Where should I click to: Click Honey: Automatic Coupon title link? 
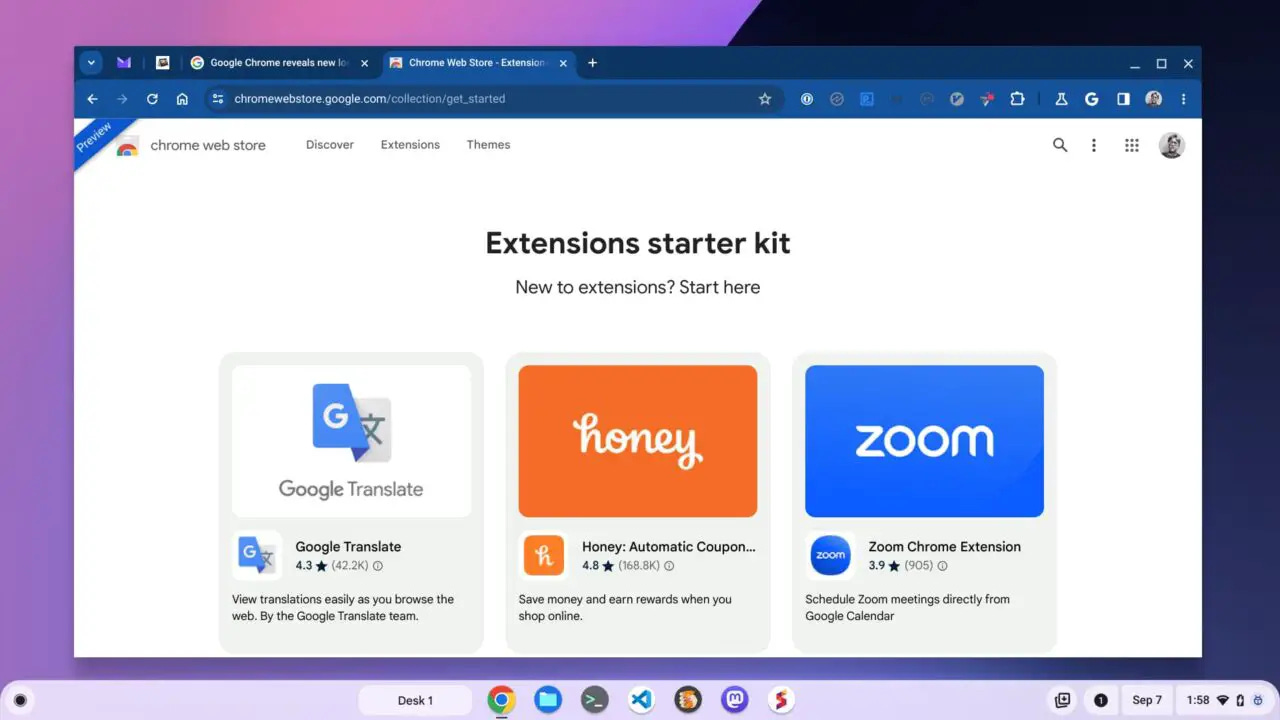click(x=669, y=547)
